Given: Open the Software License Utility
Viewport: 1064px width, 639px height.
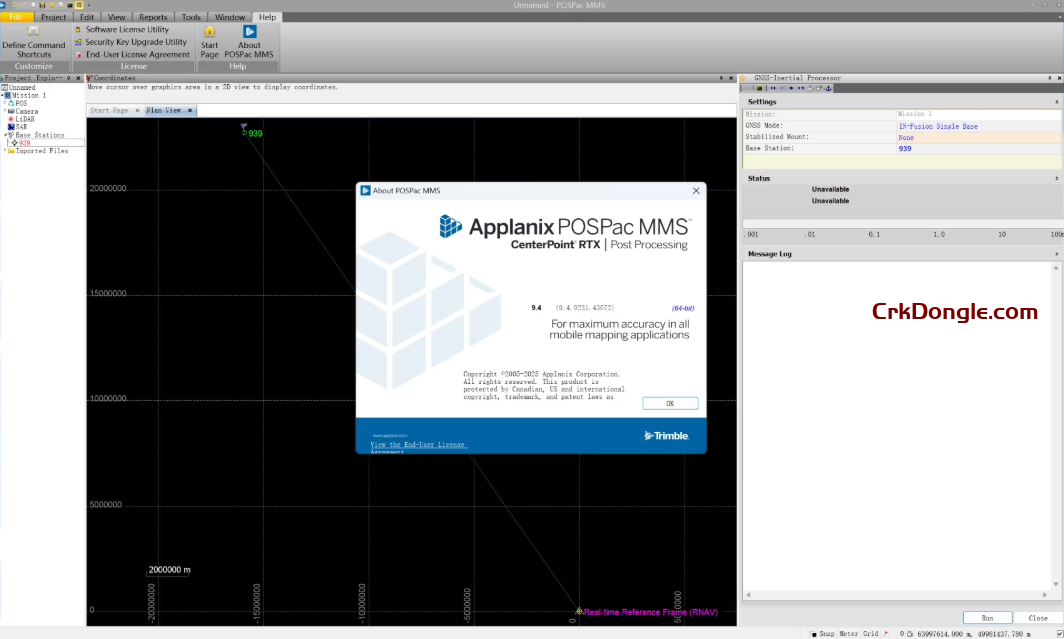Looking at the screenshot, I should pyautogui.click(x=127, y=30).
